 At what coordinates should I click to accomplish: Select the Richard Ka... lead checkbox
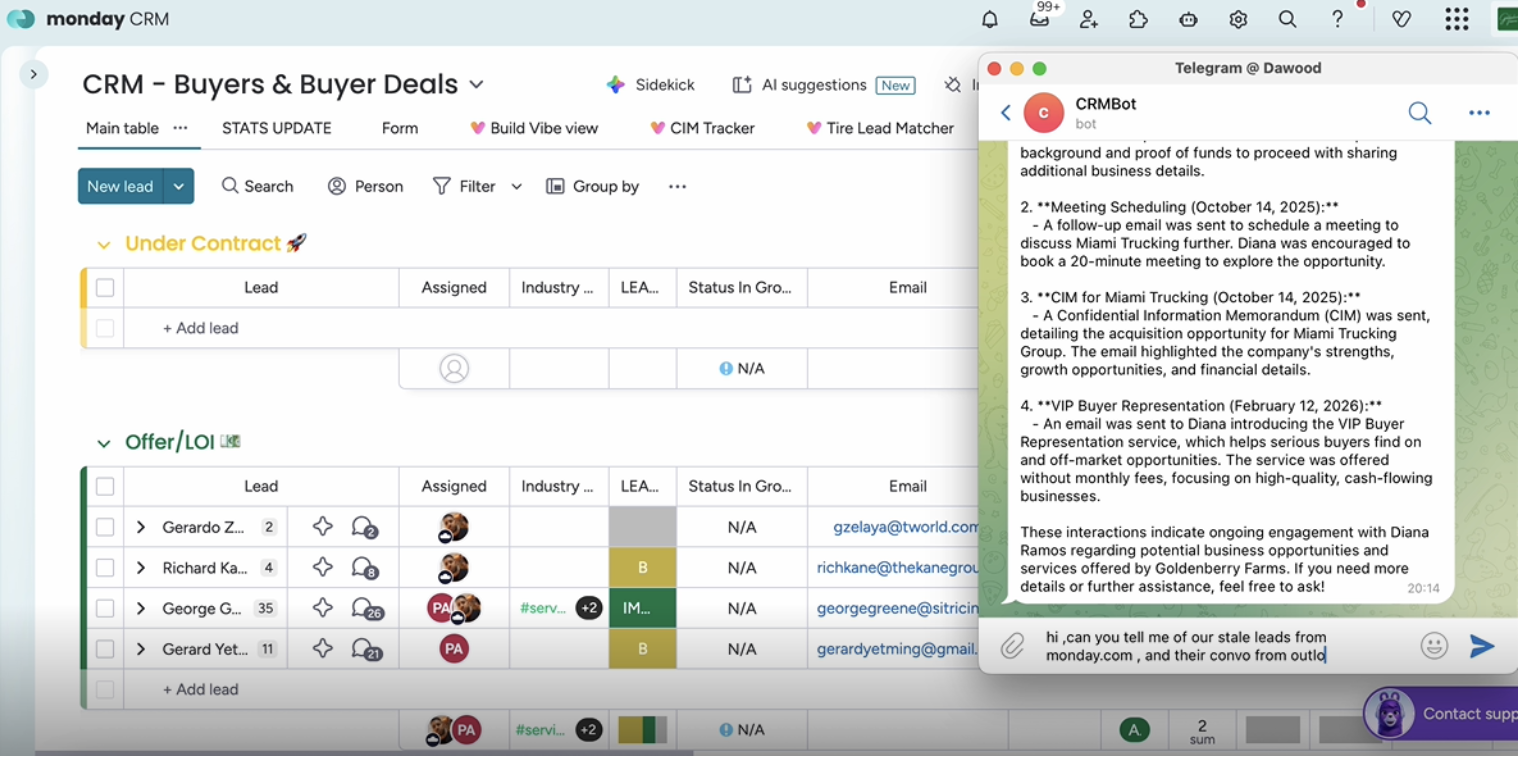tap(105, 568)
